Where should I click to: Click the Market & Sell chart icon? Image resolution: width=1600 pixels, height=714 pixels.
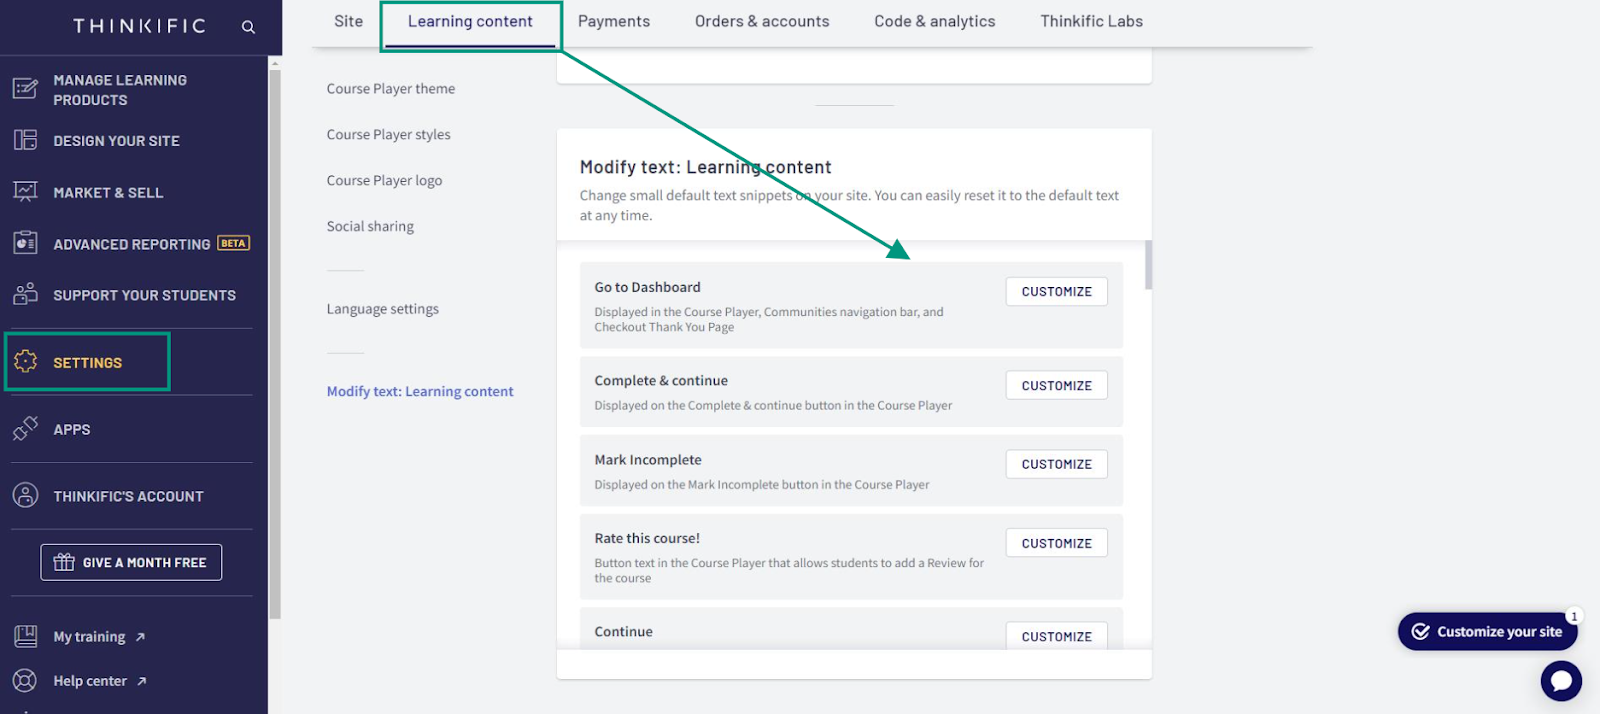[25, 192]
